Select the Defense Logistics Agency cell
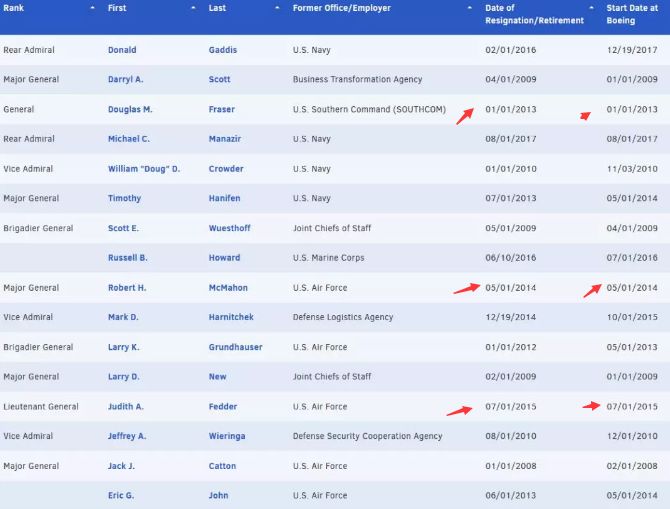The image size is (670, 509). pyautogui.click(x=343, y=317)
